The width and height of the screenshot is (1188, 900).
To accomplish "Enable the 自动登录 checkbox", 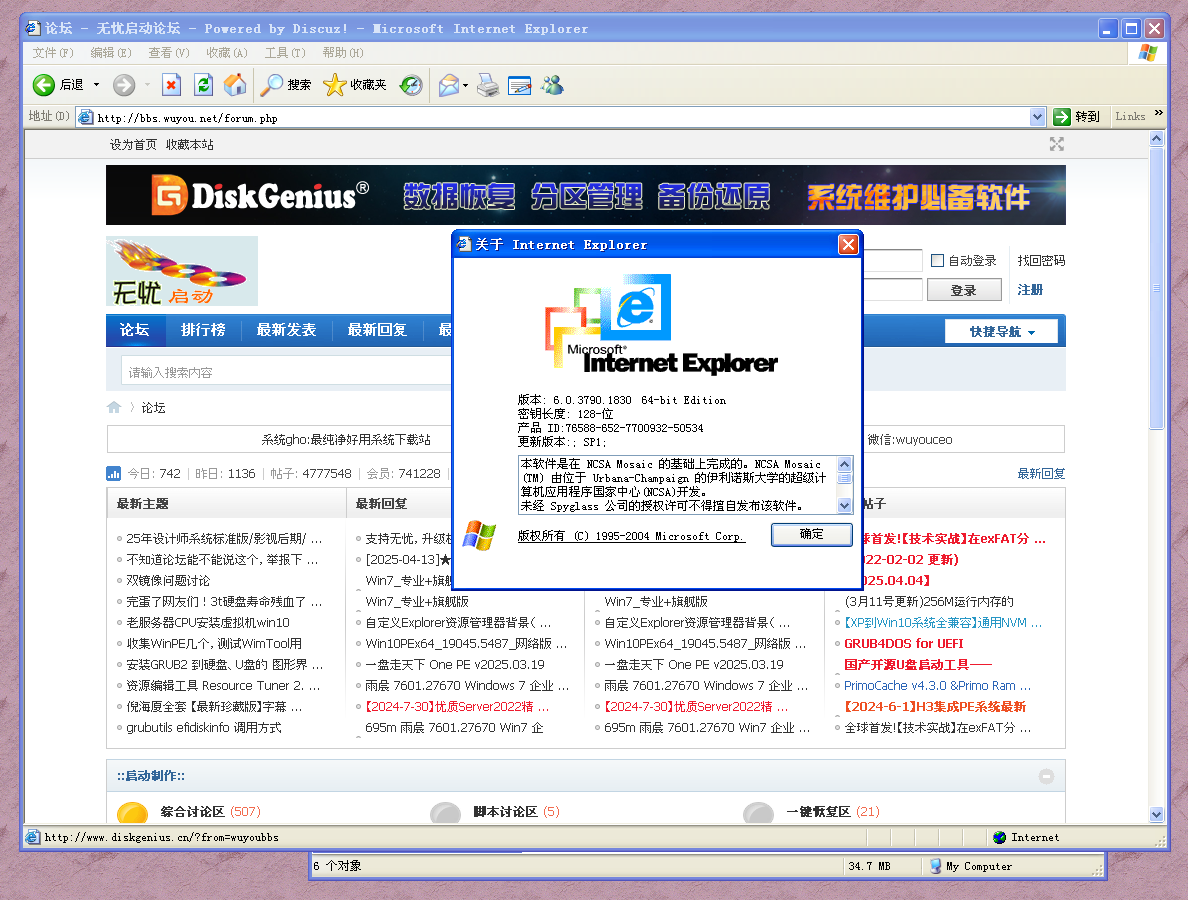I will (x=937, y=261).
